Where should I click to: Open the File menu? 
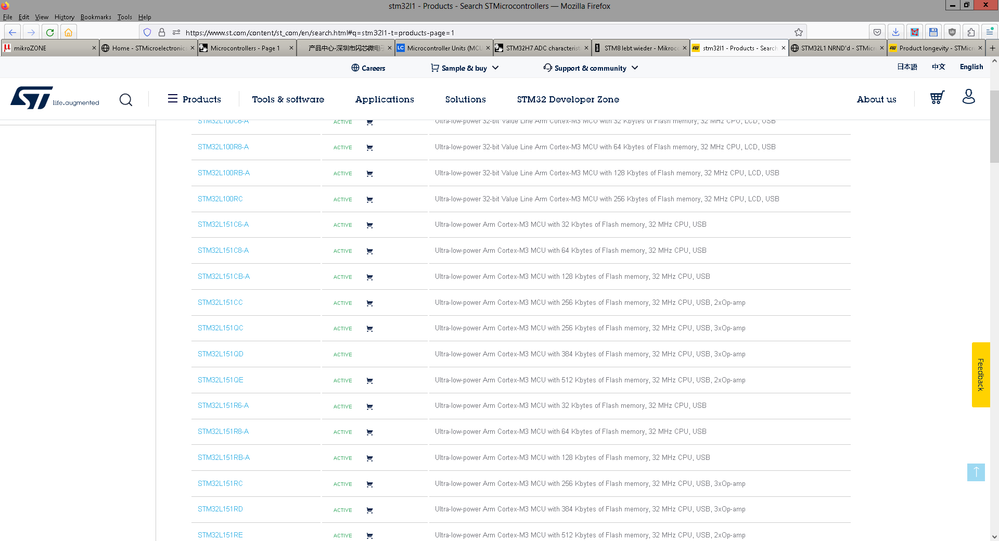[x=8, y=17]
